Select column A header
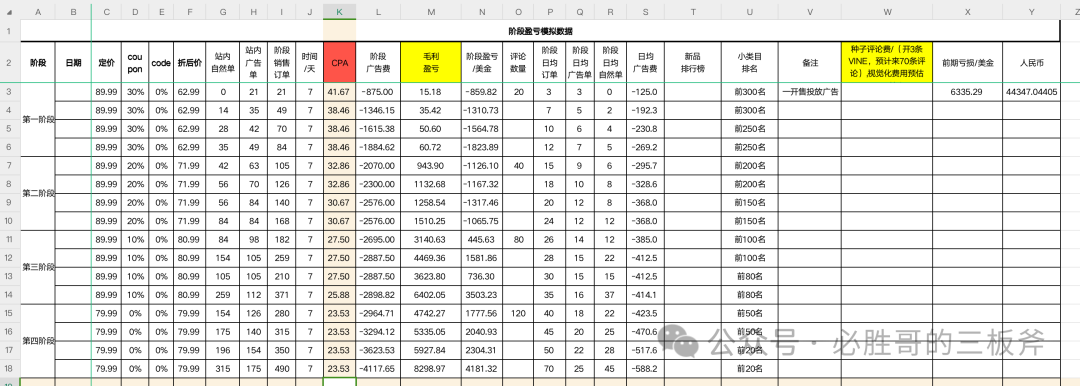Viewport: 1080px width, 386px height. coord(38,12)
